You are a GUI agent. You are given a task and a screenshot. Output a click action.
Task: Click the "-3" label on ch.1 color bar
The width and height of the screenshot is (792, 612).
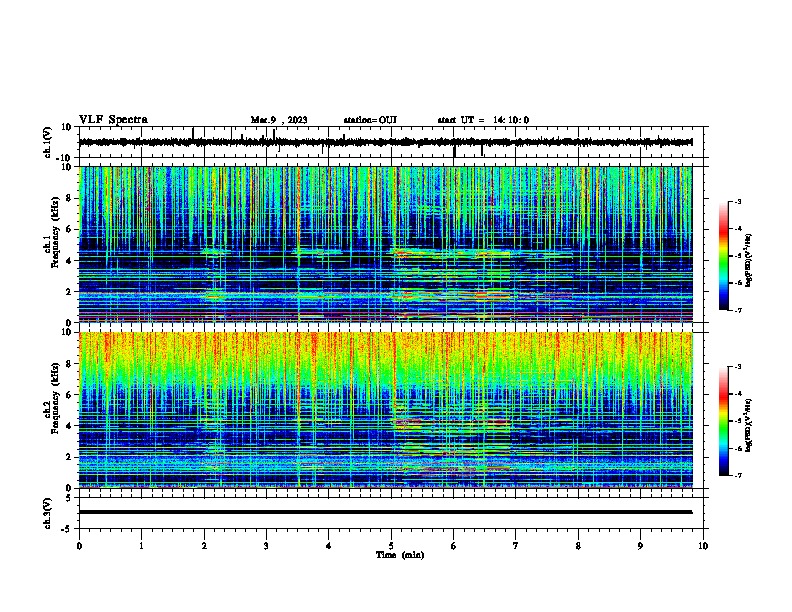pos(738,201)
